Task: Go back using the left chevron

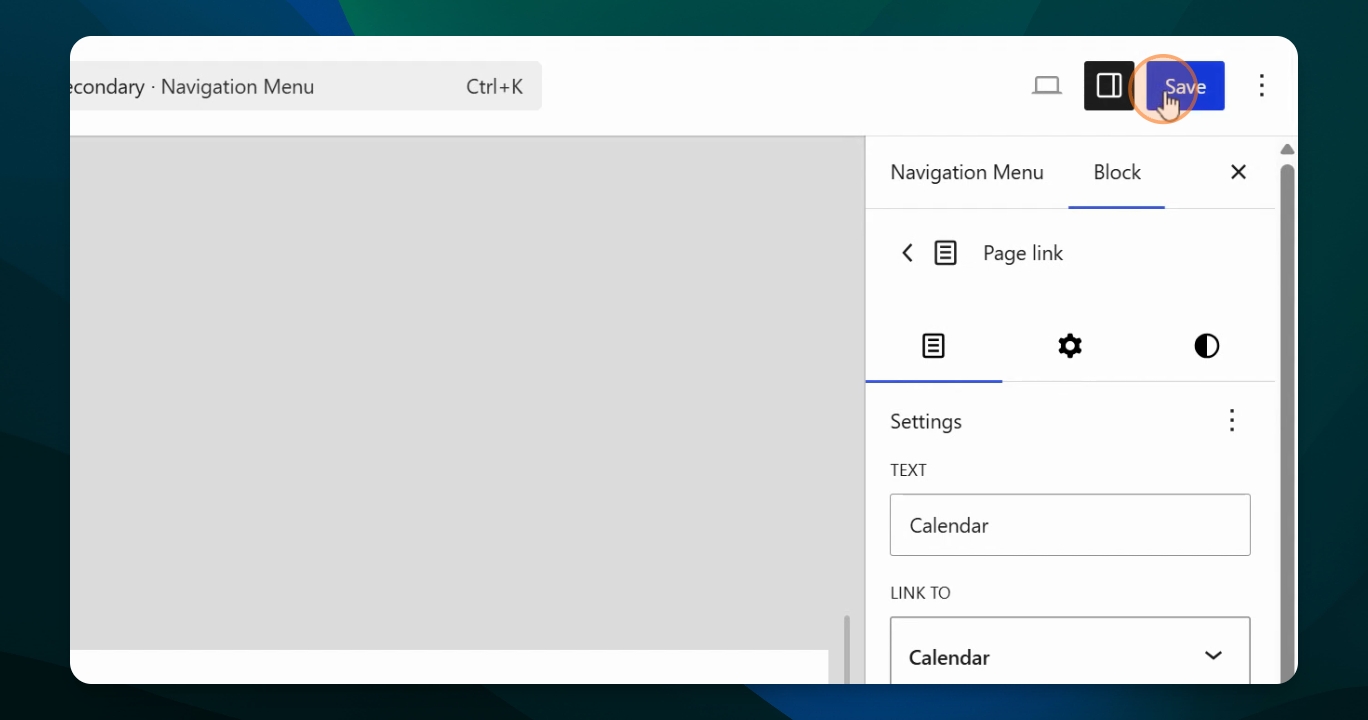Action: 907,253
